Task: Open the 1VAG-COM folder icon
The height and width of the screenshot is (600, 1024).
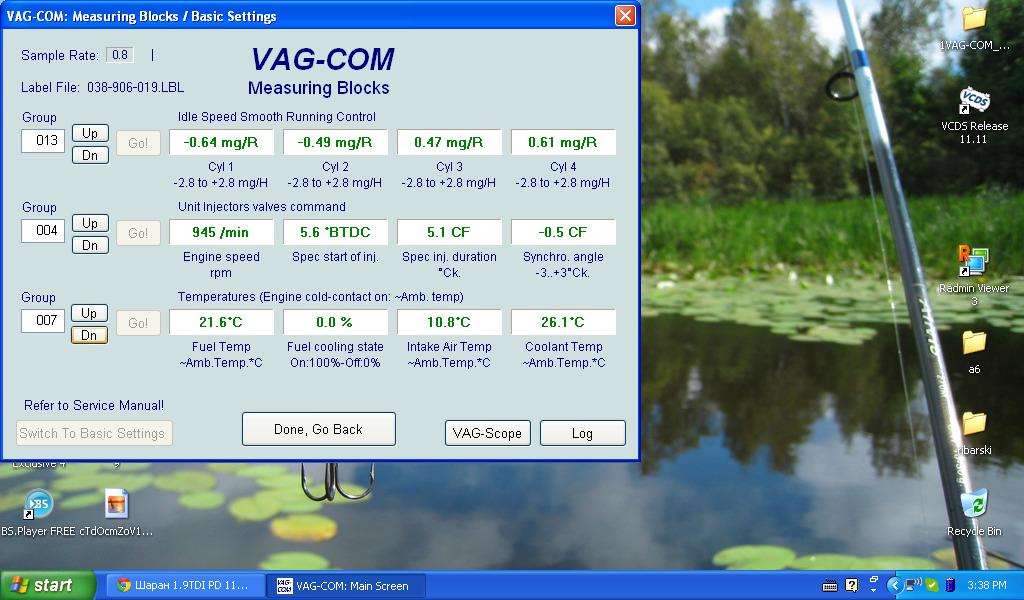Action: click(x=974, y=19)
